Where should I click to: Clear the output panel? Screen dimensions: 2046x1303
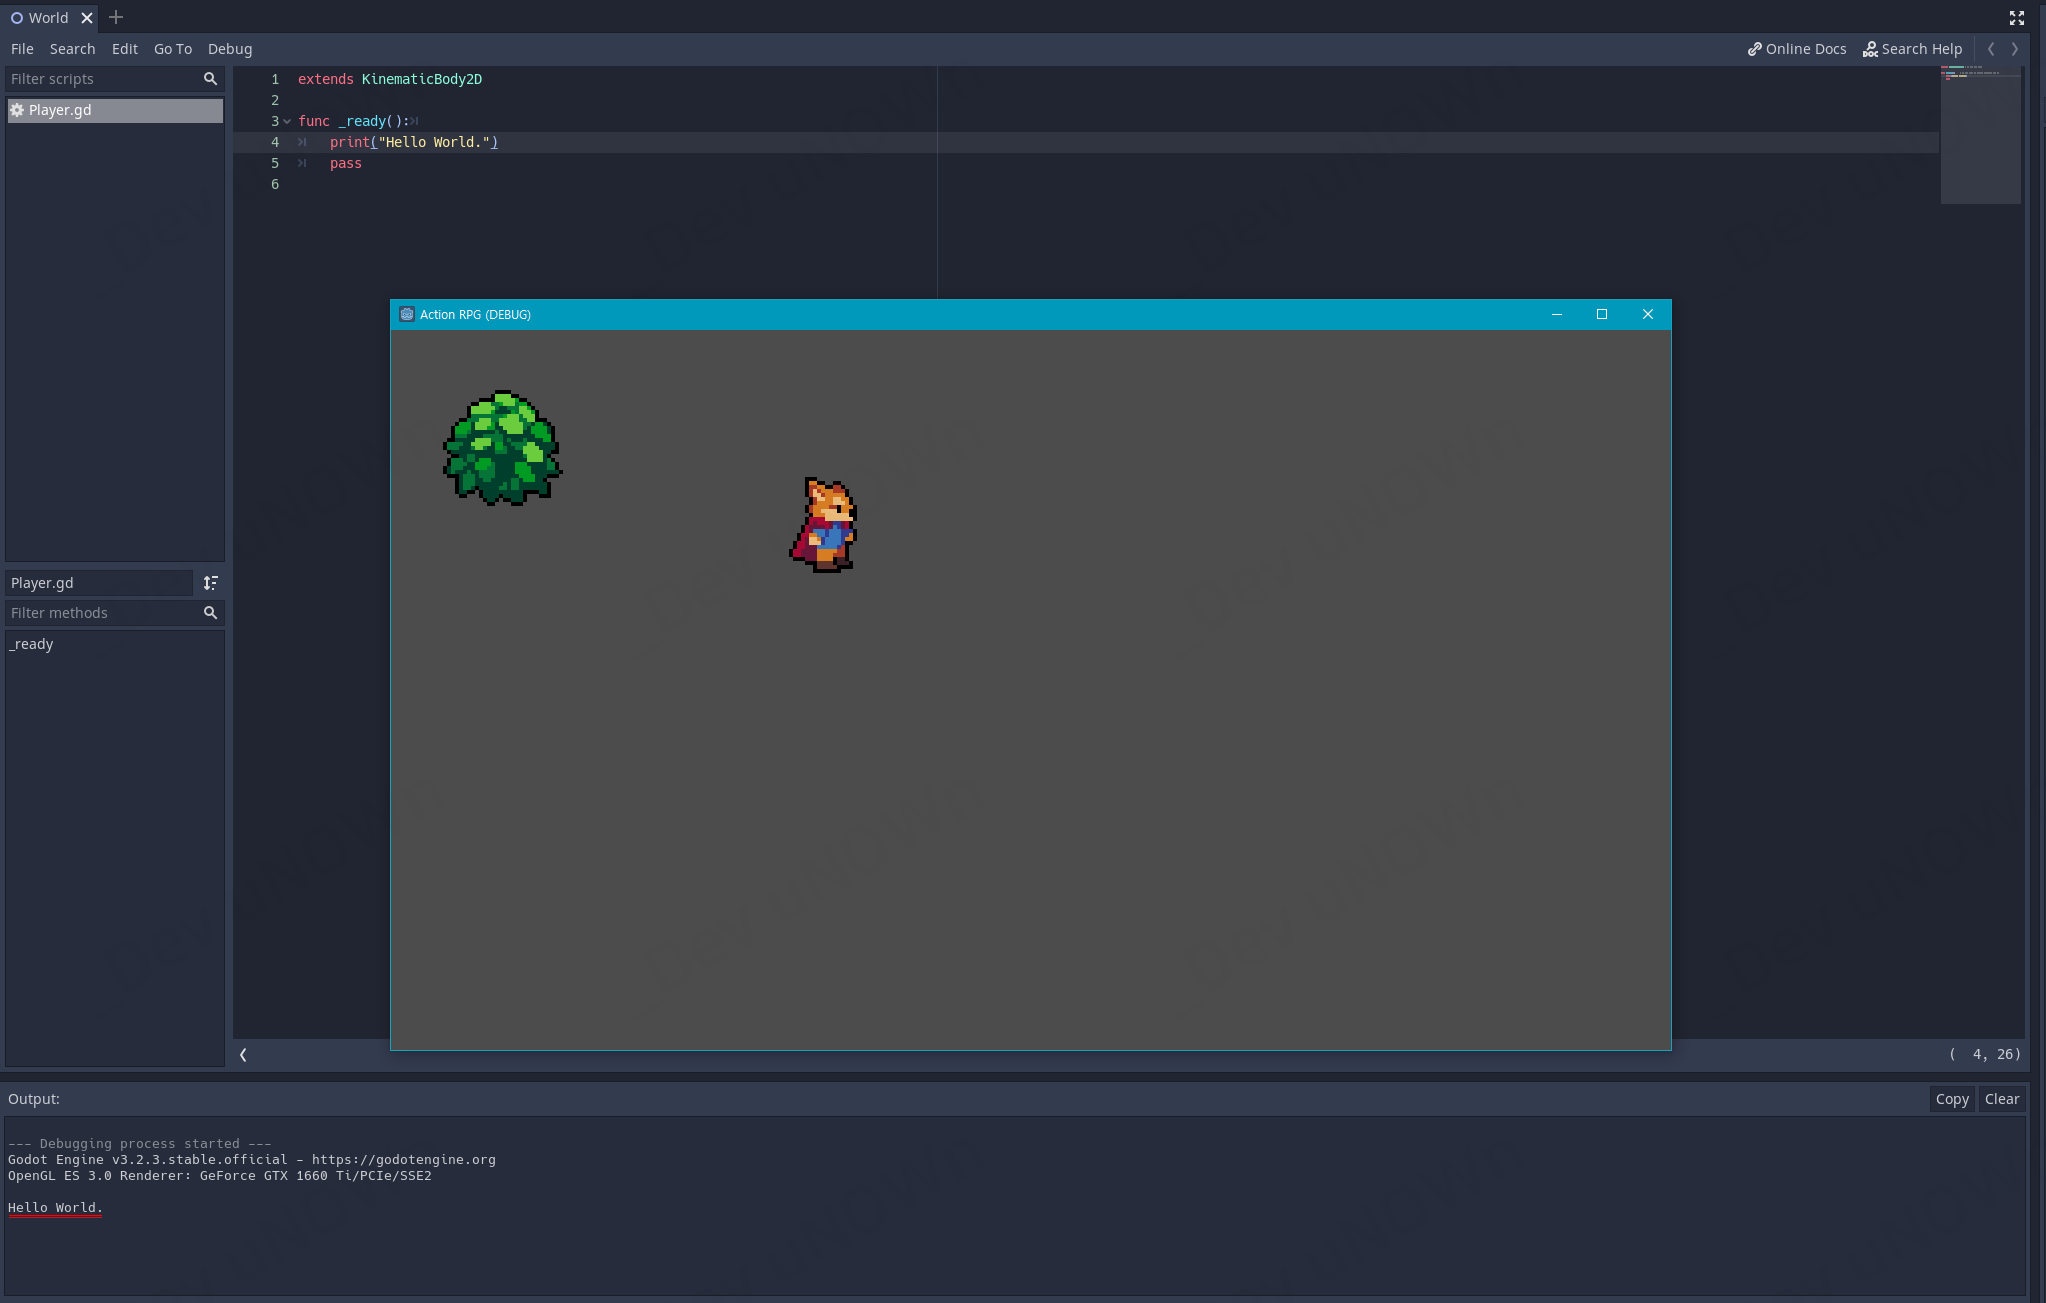point(2001,1099)
